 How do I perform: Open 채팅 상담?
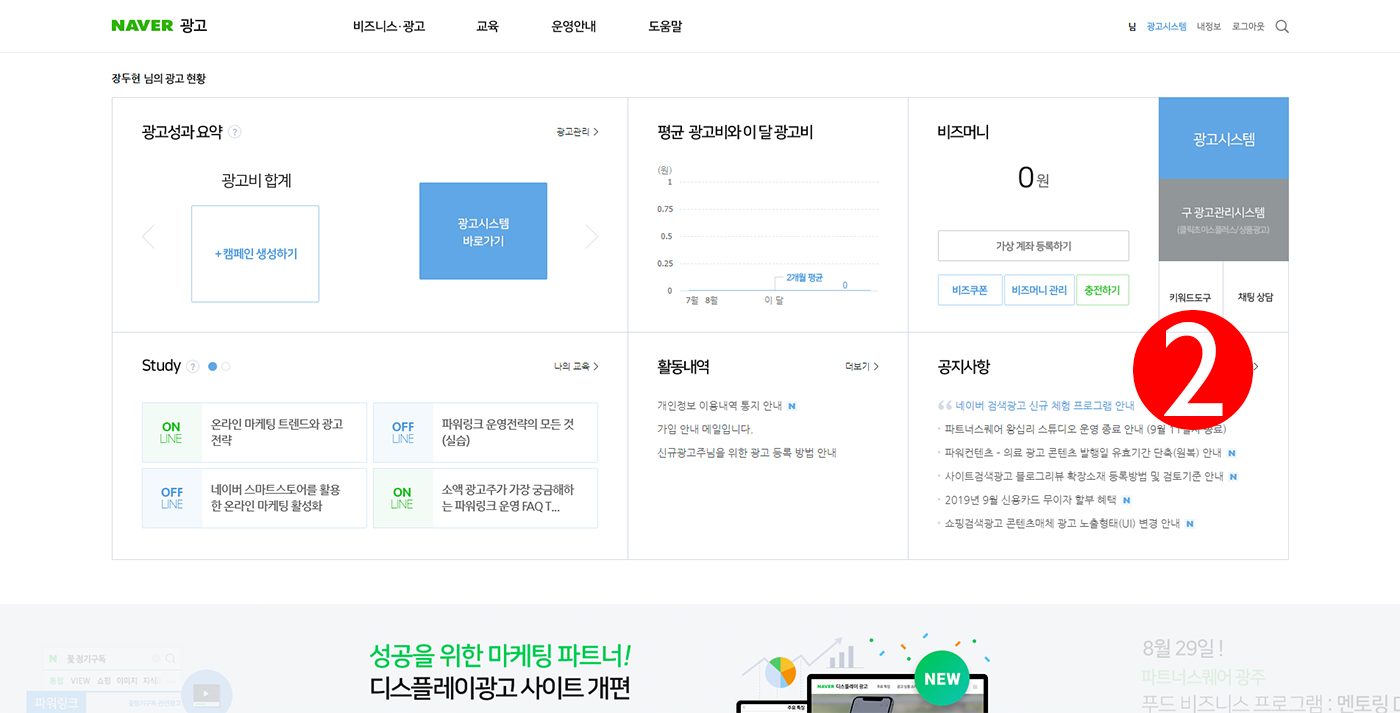coord(1256,298)
